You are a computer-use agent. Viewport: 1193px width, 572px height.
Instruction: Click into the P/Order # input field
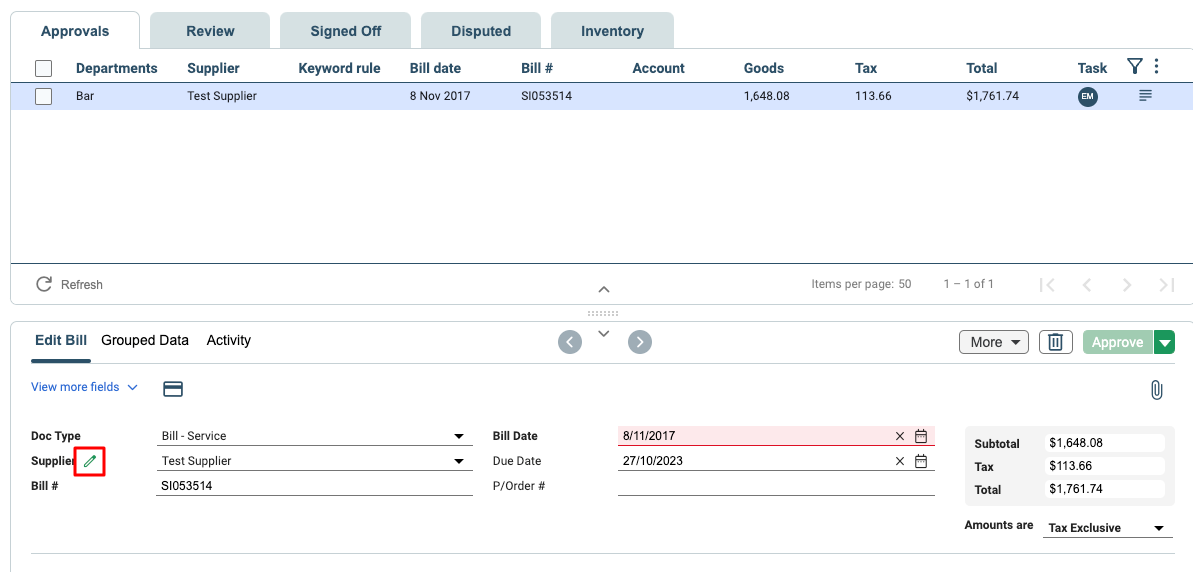tap(776, 486)
